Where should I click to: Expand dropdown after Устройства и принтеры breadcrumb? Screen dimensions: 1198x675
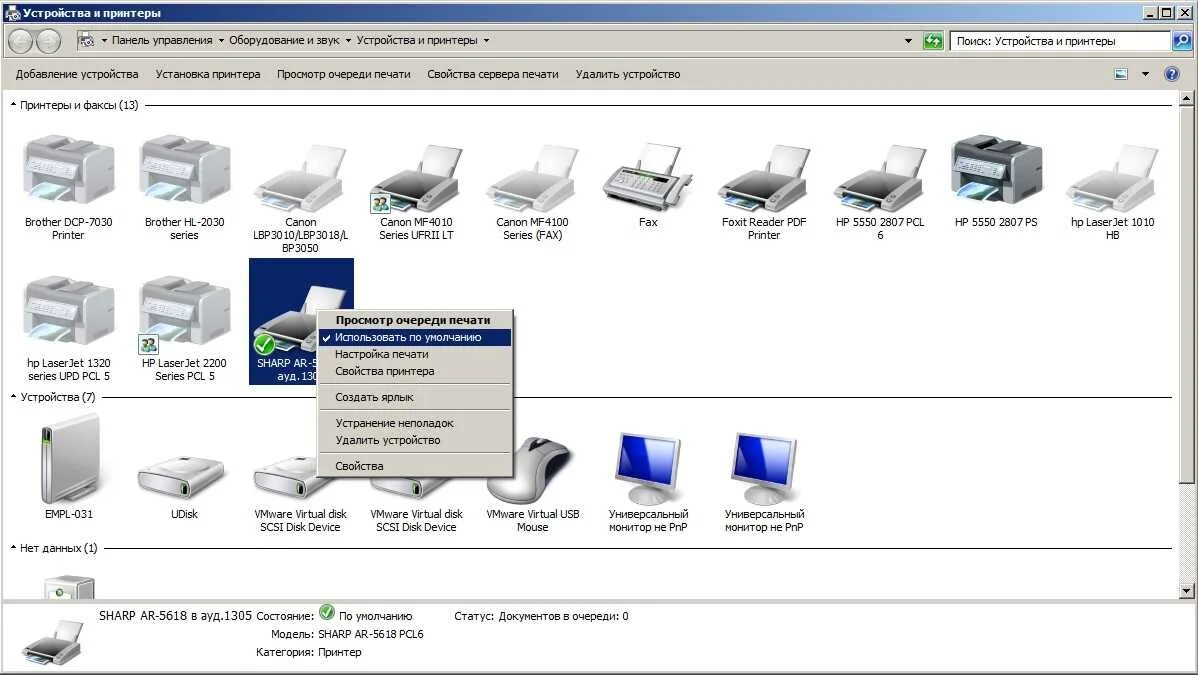(486, 41)
